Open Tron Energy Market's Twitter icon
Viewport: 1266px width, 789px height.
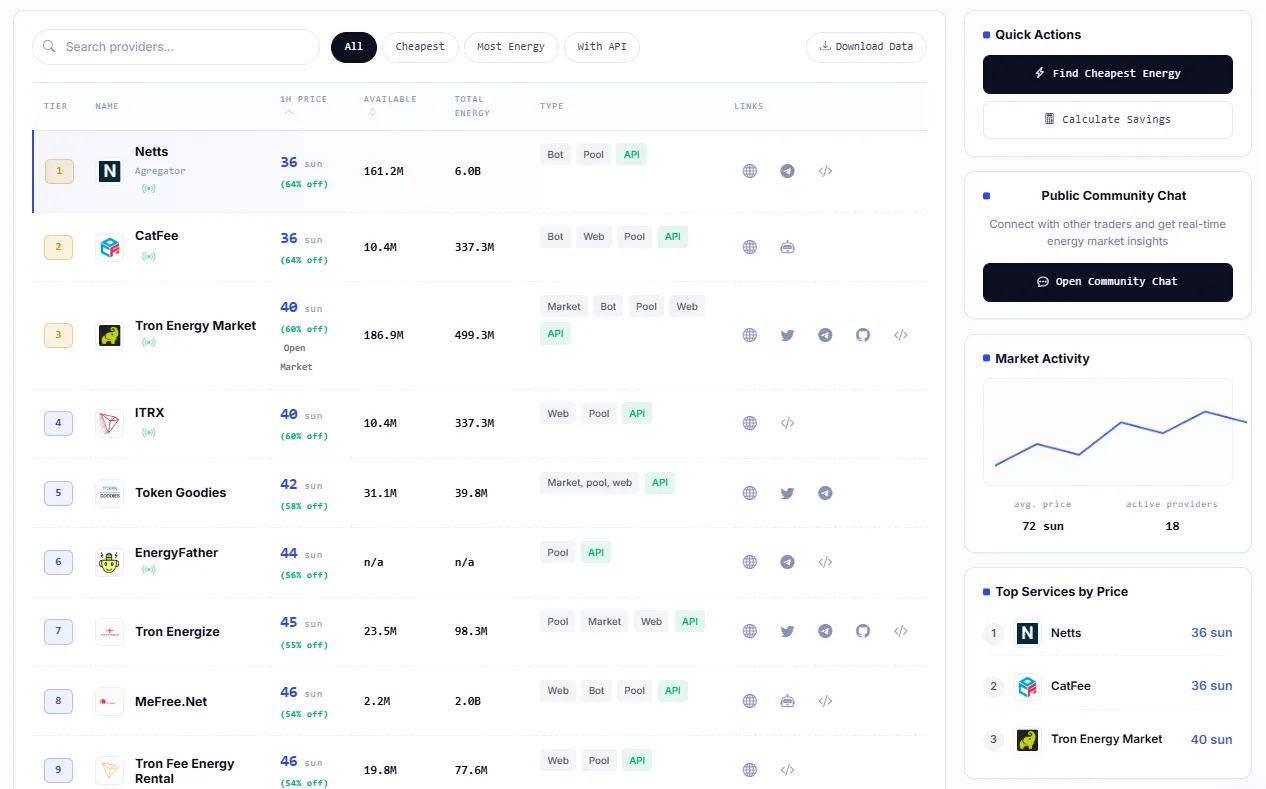click(788, 335)
